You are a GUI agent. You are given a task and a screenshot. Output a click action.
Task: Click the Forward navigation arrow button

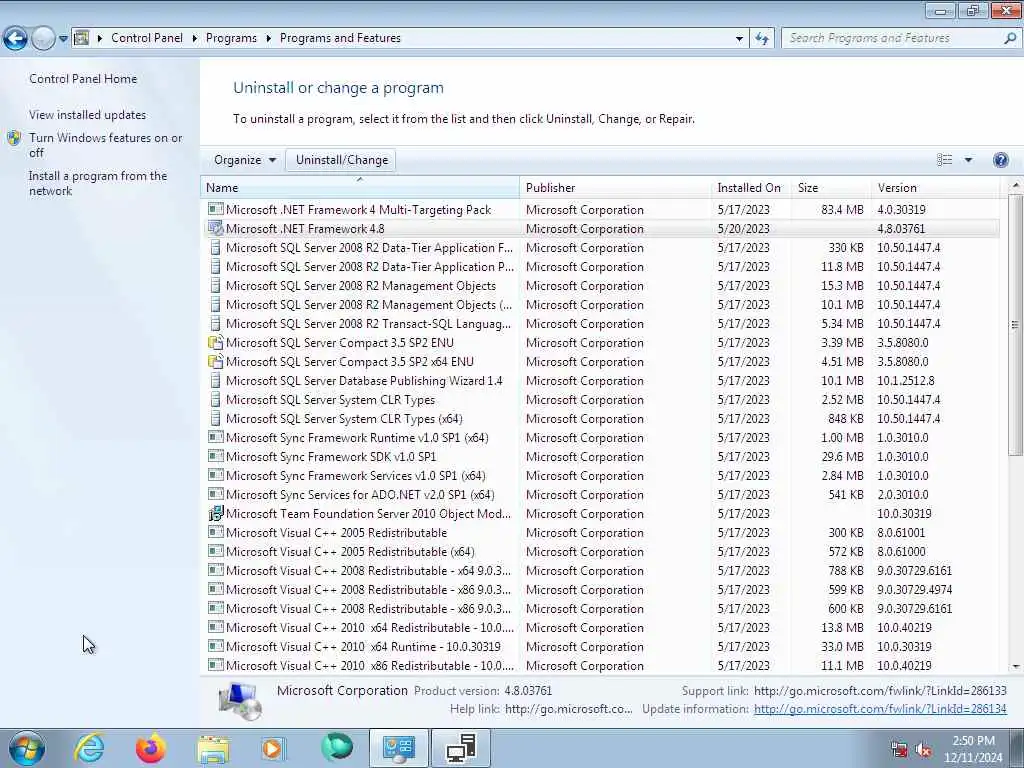(42, 39)
